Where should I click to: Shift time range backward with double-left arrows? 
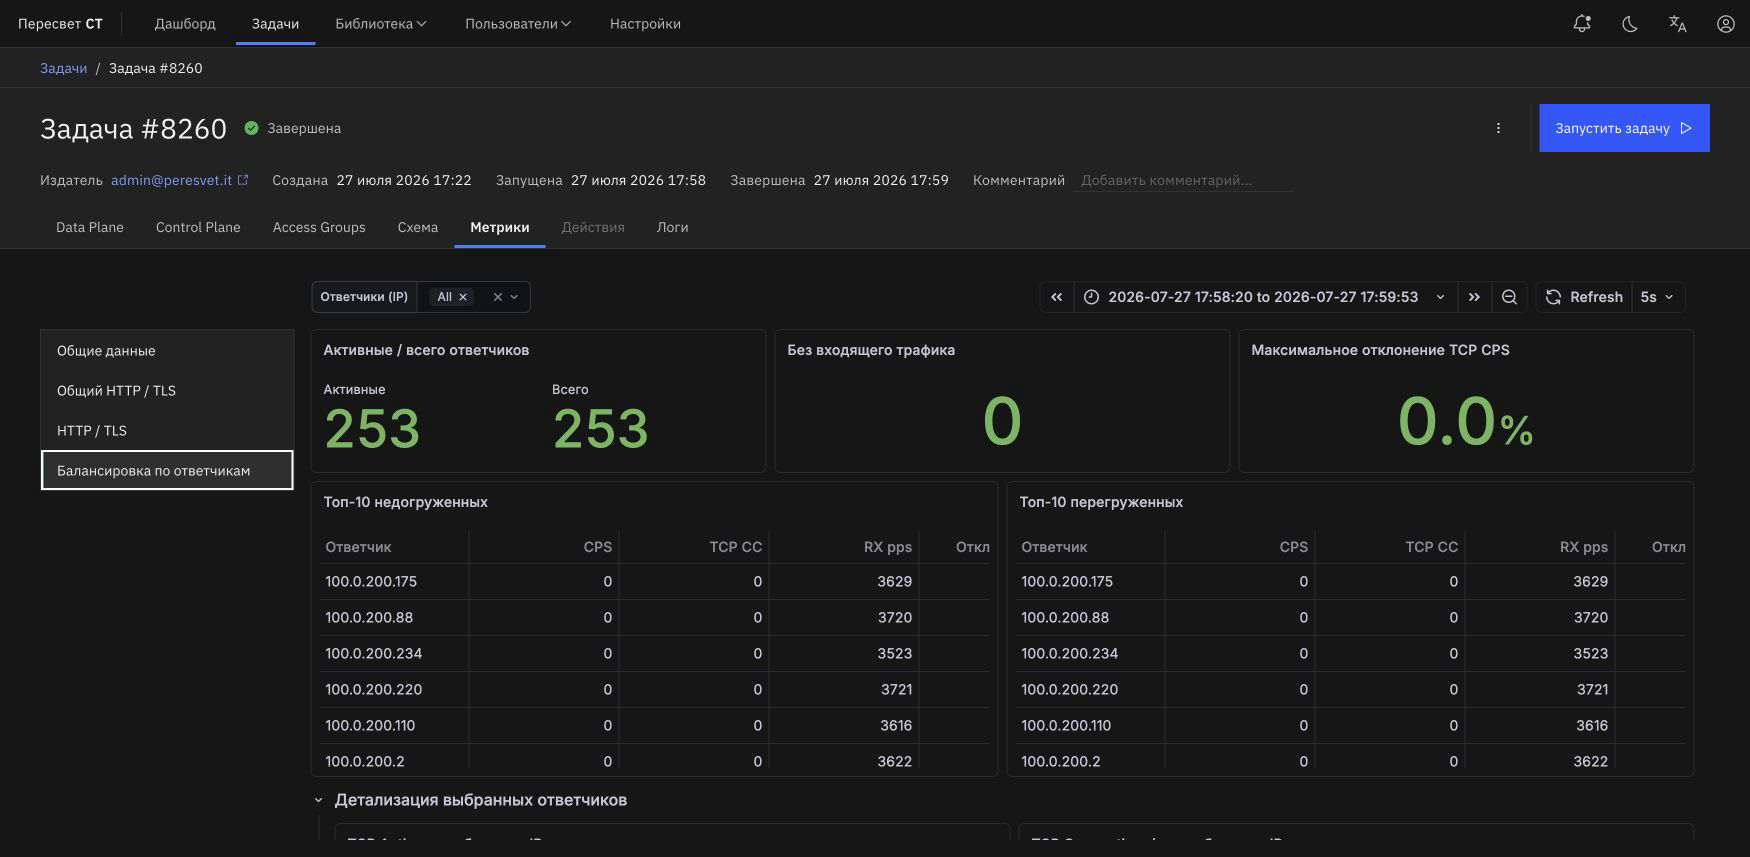pyautogui.click(x=1056, y=297)
